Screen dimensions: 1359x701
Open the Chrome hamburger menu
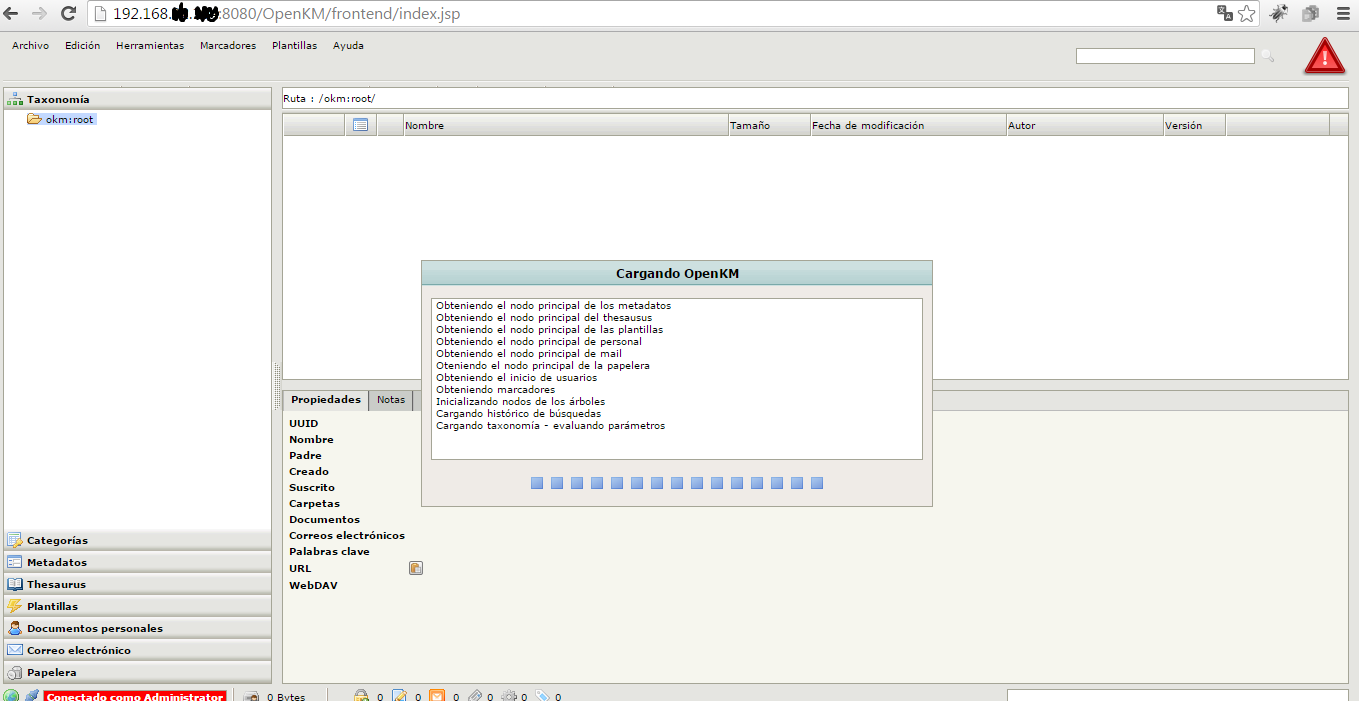(x=1342, y=14)
